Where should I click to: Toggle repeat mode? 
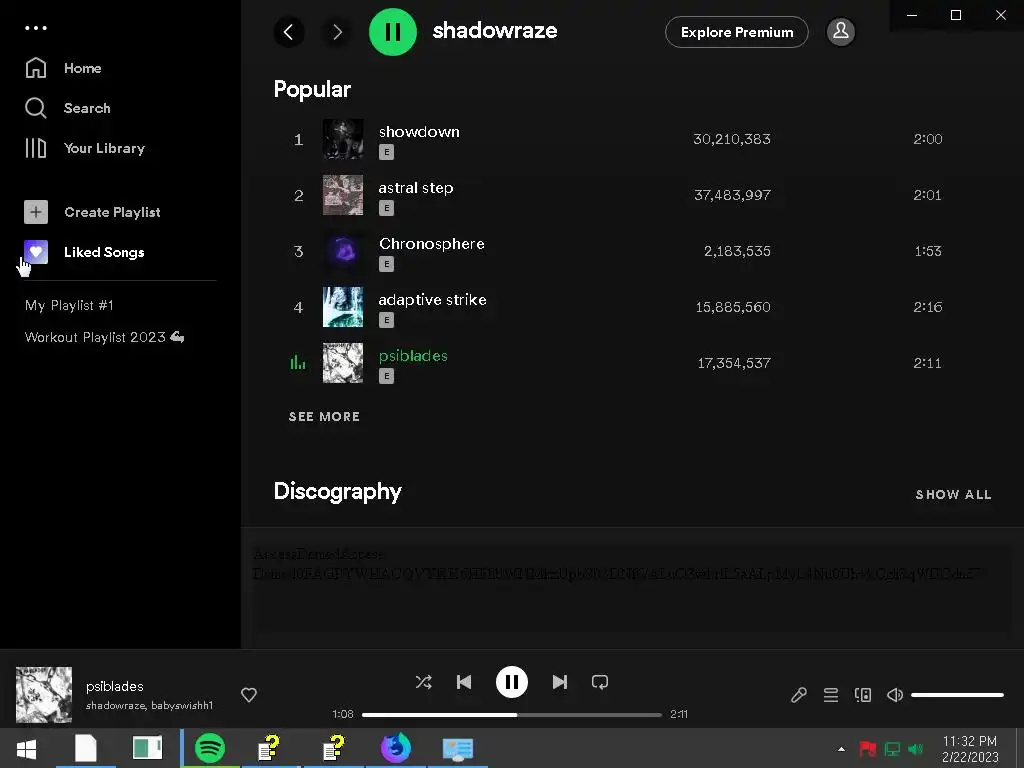tap(600, 682)
